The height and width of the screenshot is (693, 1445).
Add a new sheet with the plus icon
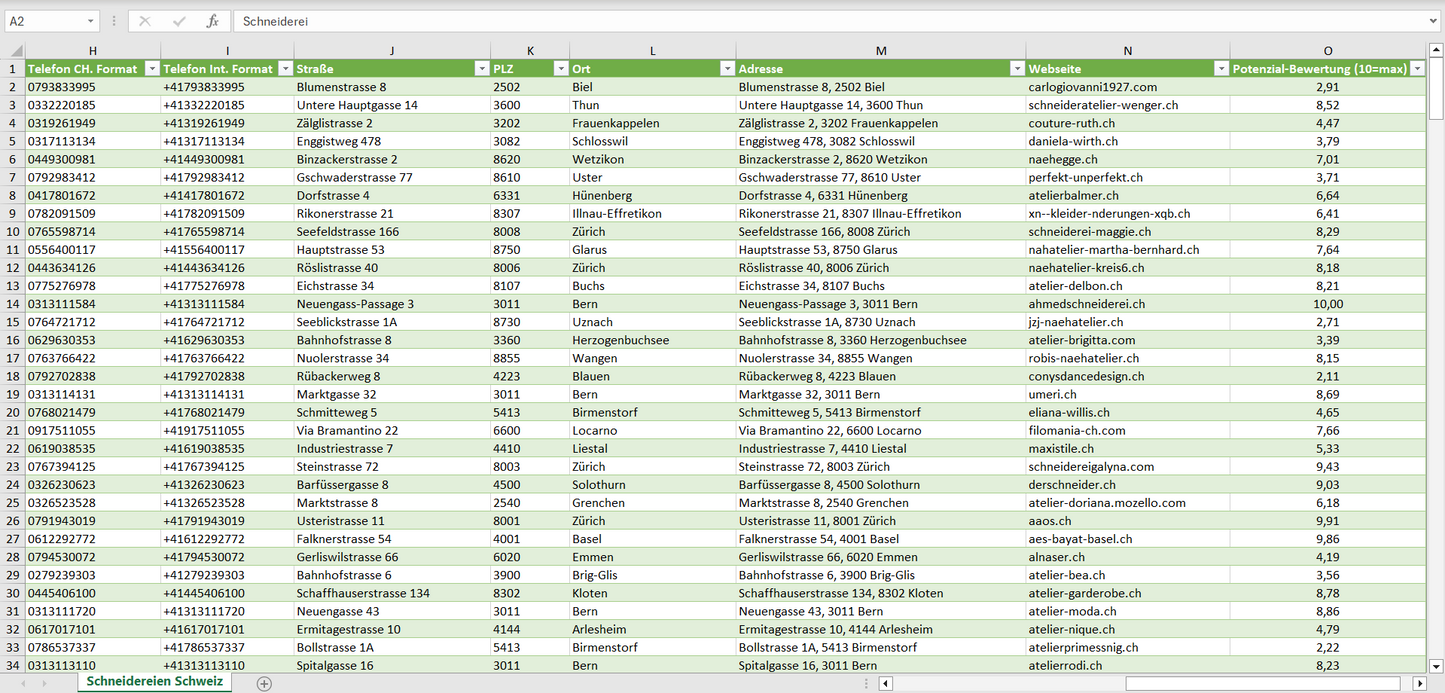click(x=264, y=683)
